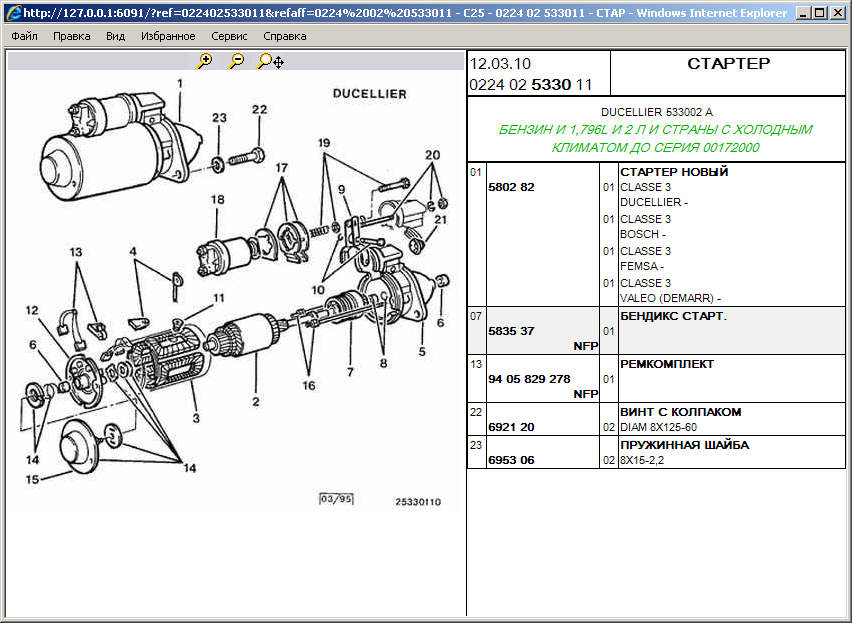Viewport: 852px width, 623px height.
Task: Click the DUCELLIER 533002 A subtitle
Action: coord(656,112)
